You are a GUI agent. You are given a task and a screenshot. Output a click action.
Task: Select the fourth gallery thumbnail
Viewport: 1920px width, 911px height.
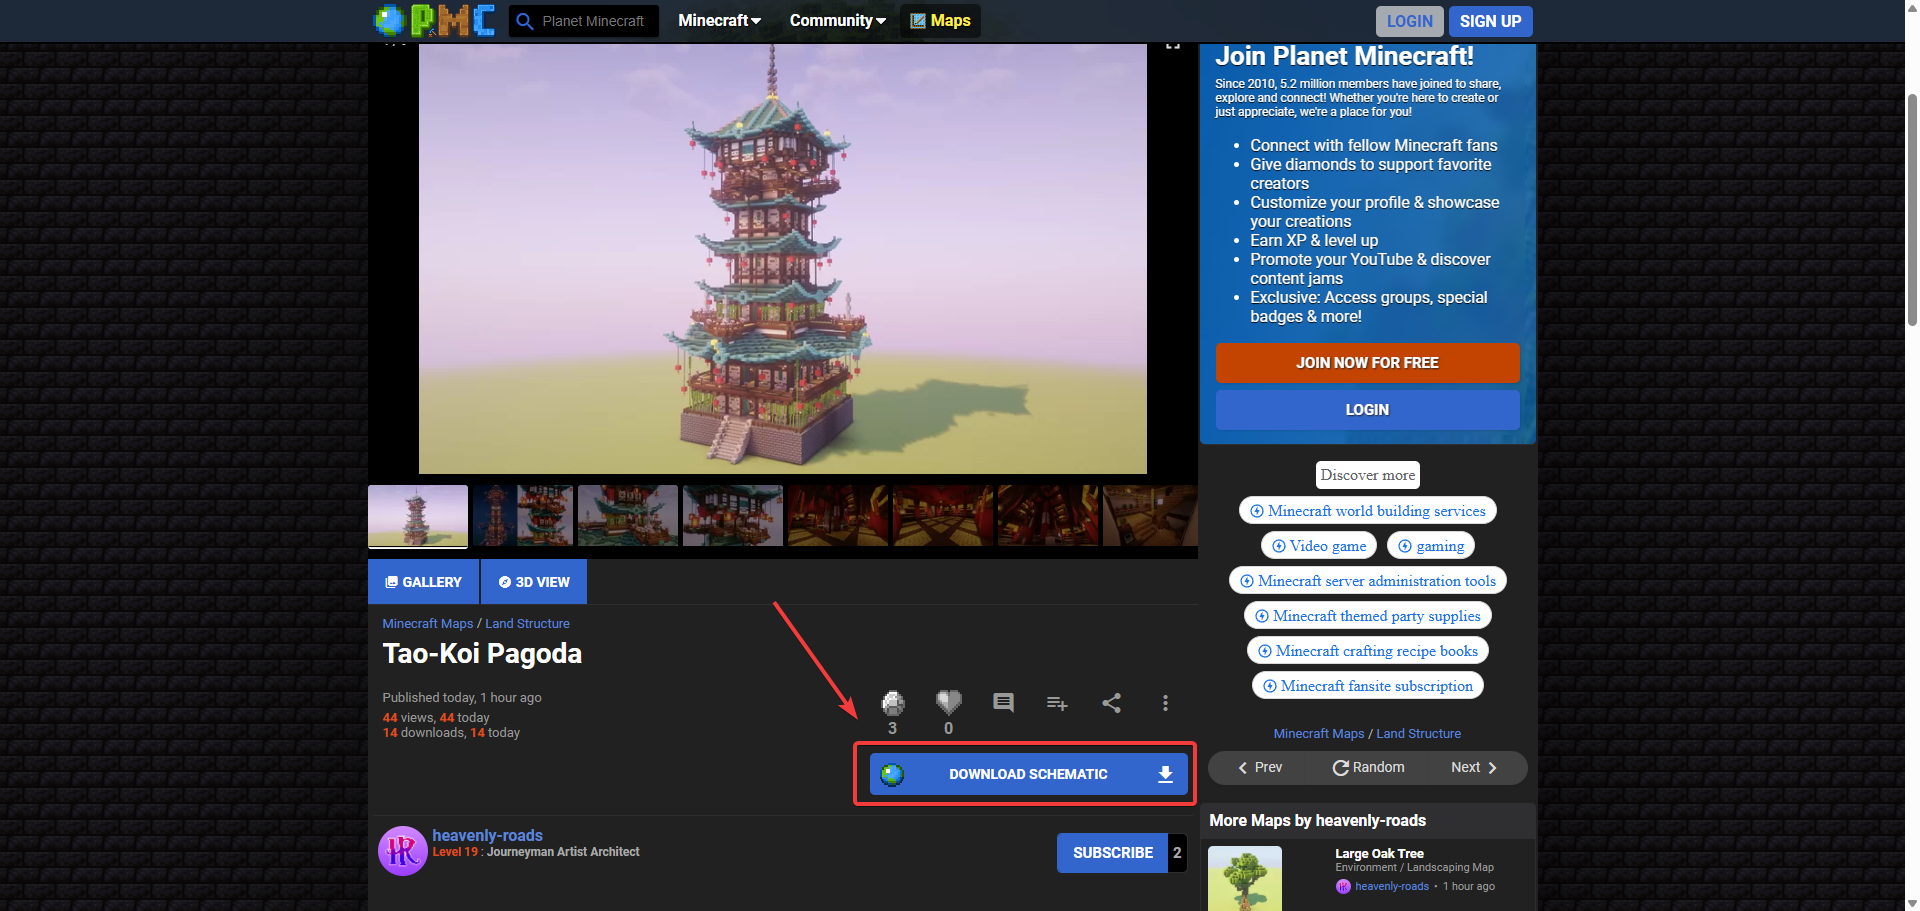point(733,516)
